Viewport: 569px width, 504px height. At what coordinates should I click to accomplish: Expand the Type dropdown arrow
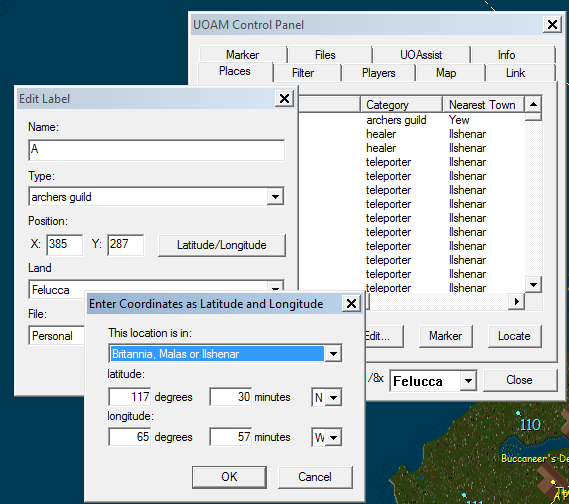coord(275,197)
